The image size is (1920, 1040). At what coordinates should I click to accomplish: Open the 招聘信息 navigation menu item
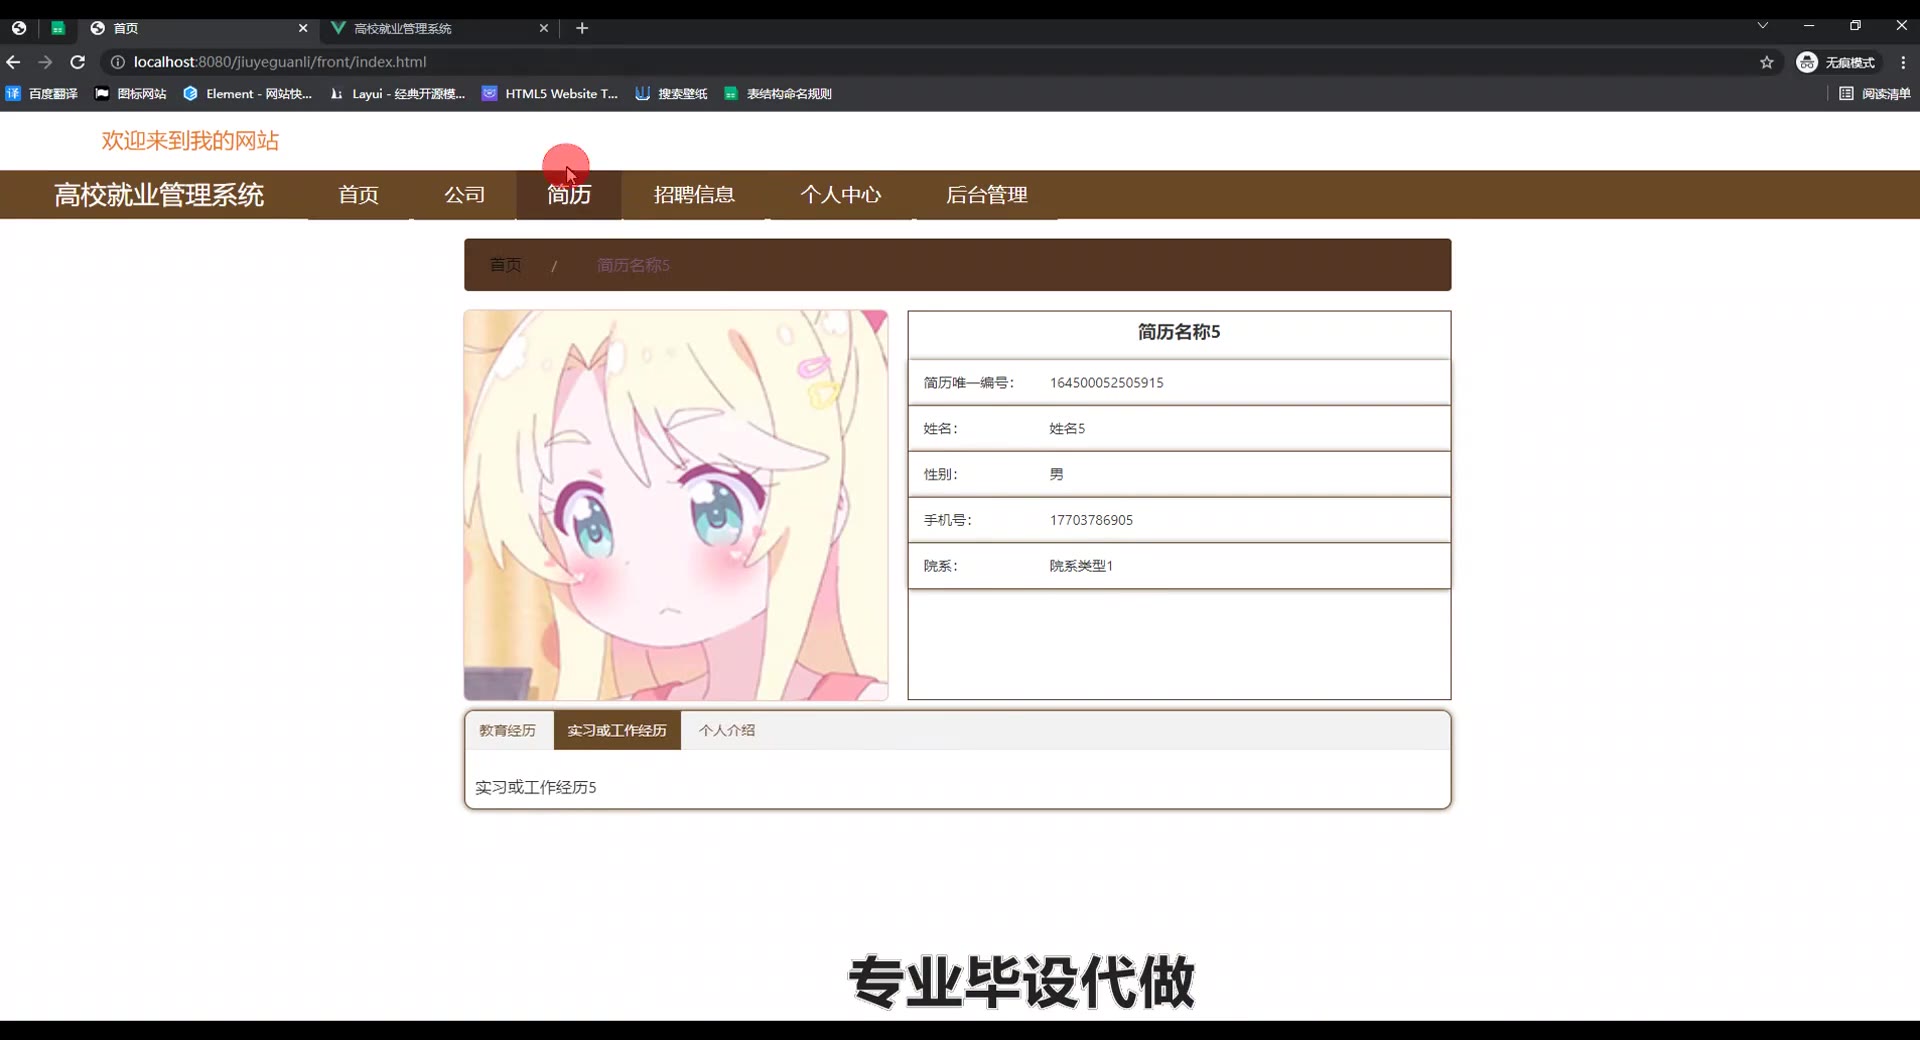(695, 195)
